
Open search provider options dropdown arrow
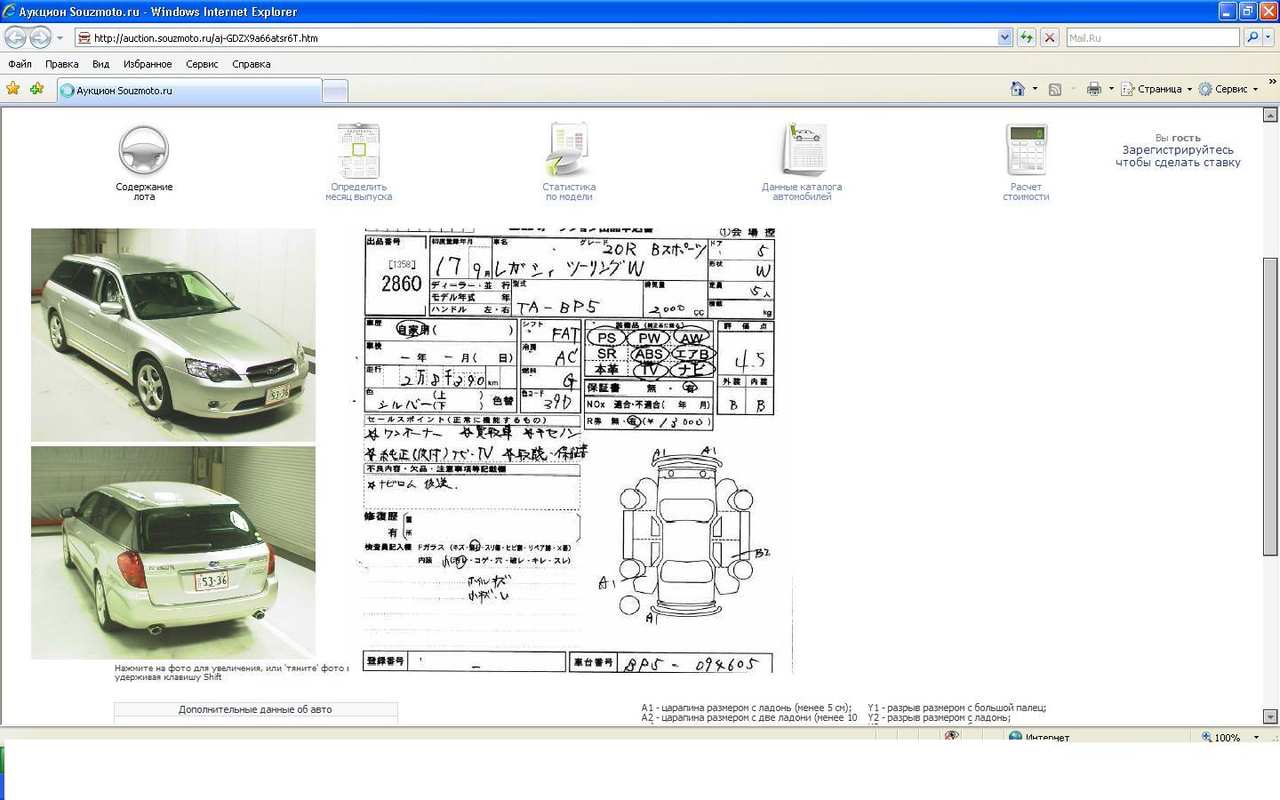pos(1267,37)
